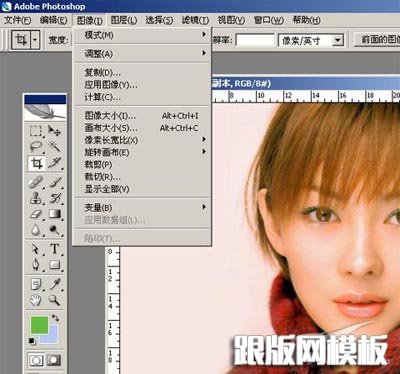
Task: Click the green foreground color swatch
Action: [39, 325]
